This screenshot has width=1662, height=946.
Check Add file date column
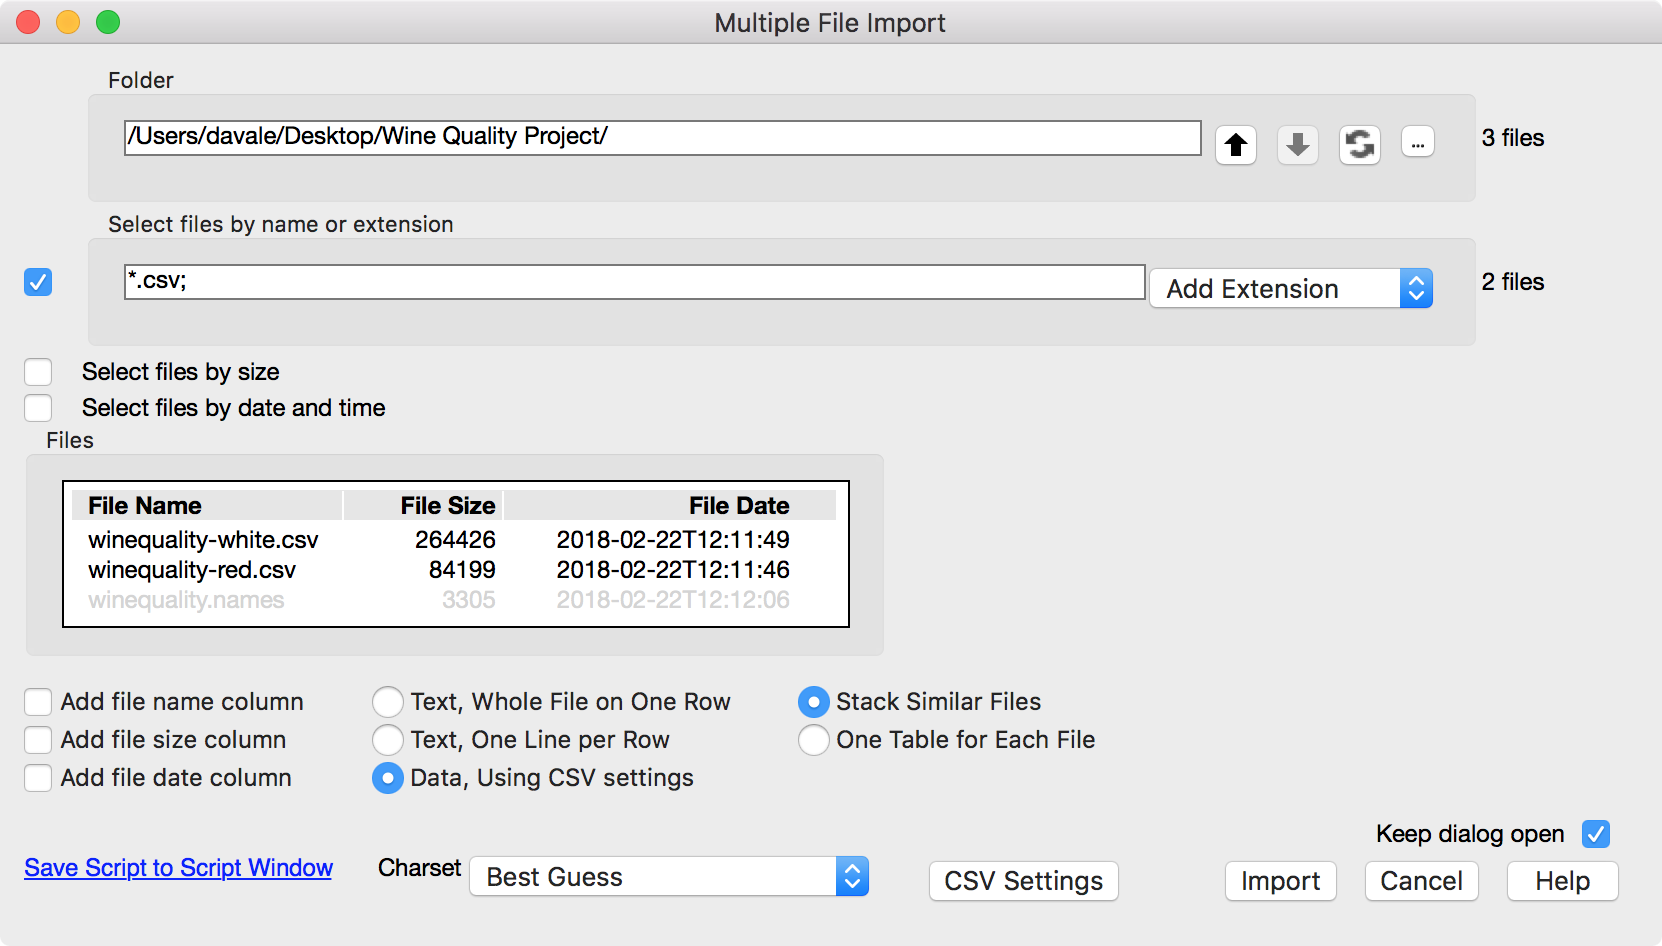click(x=37, y=777)
